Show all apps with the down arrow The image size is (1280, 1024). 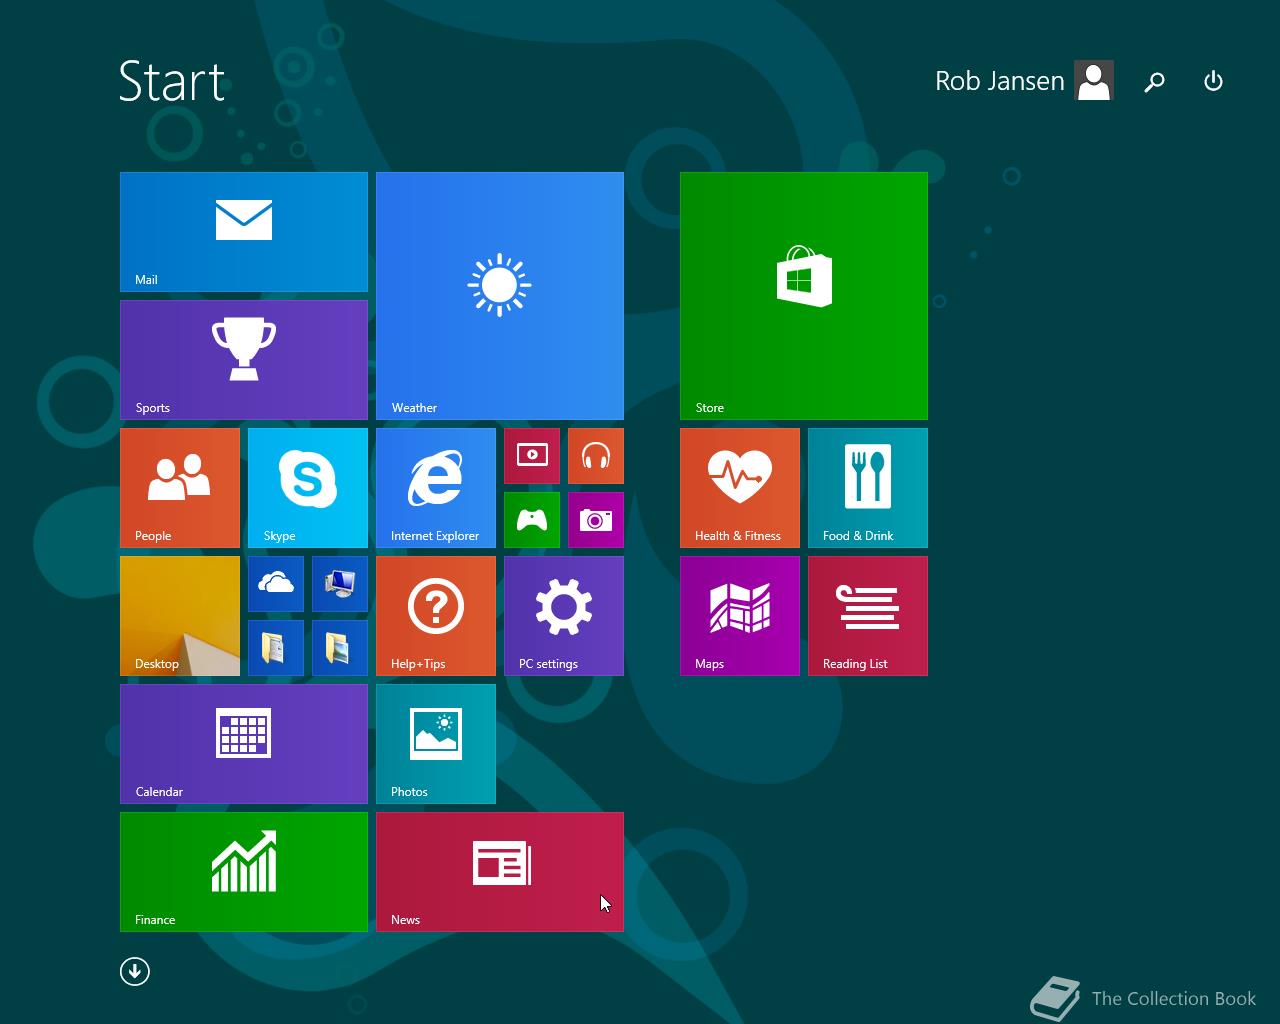click(135, 971)
